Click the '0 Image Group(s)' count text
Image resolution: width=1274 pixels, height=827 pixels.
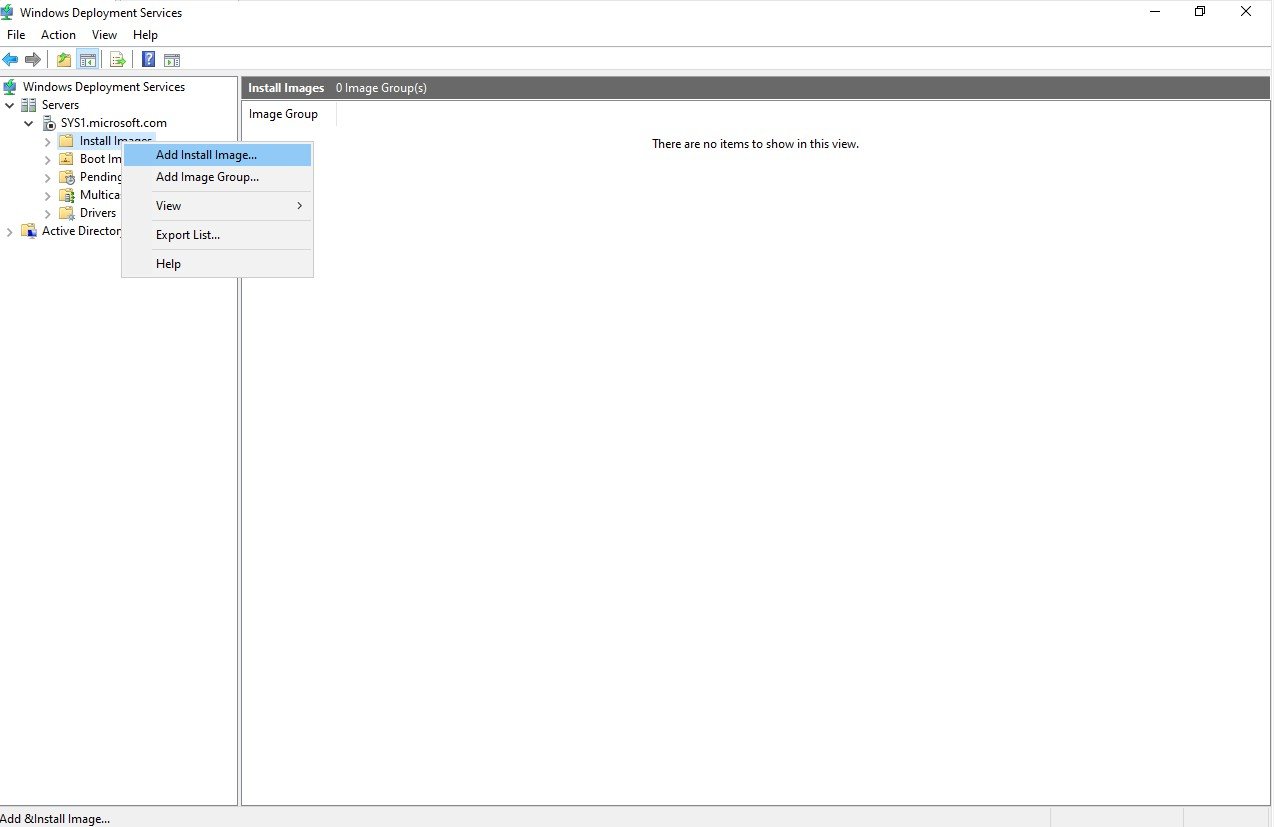(381, 88)
